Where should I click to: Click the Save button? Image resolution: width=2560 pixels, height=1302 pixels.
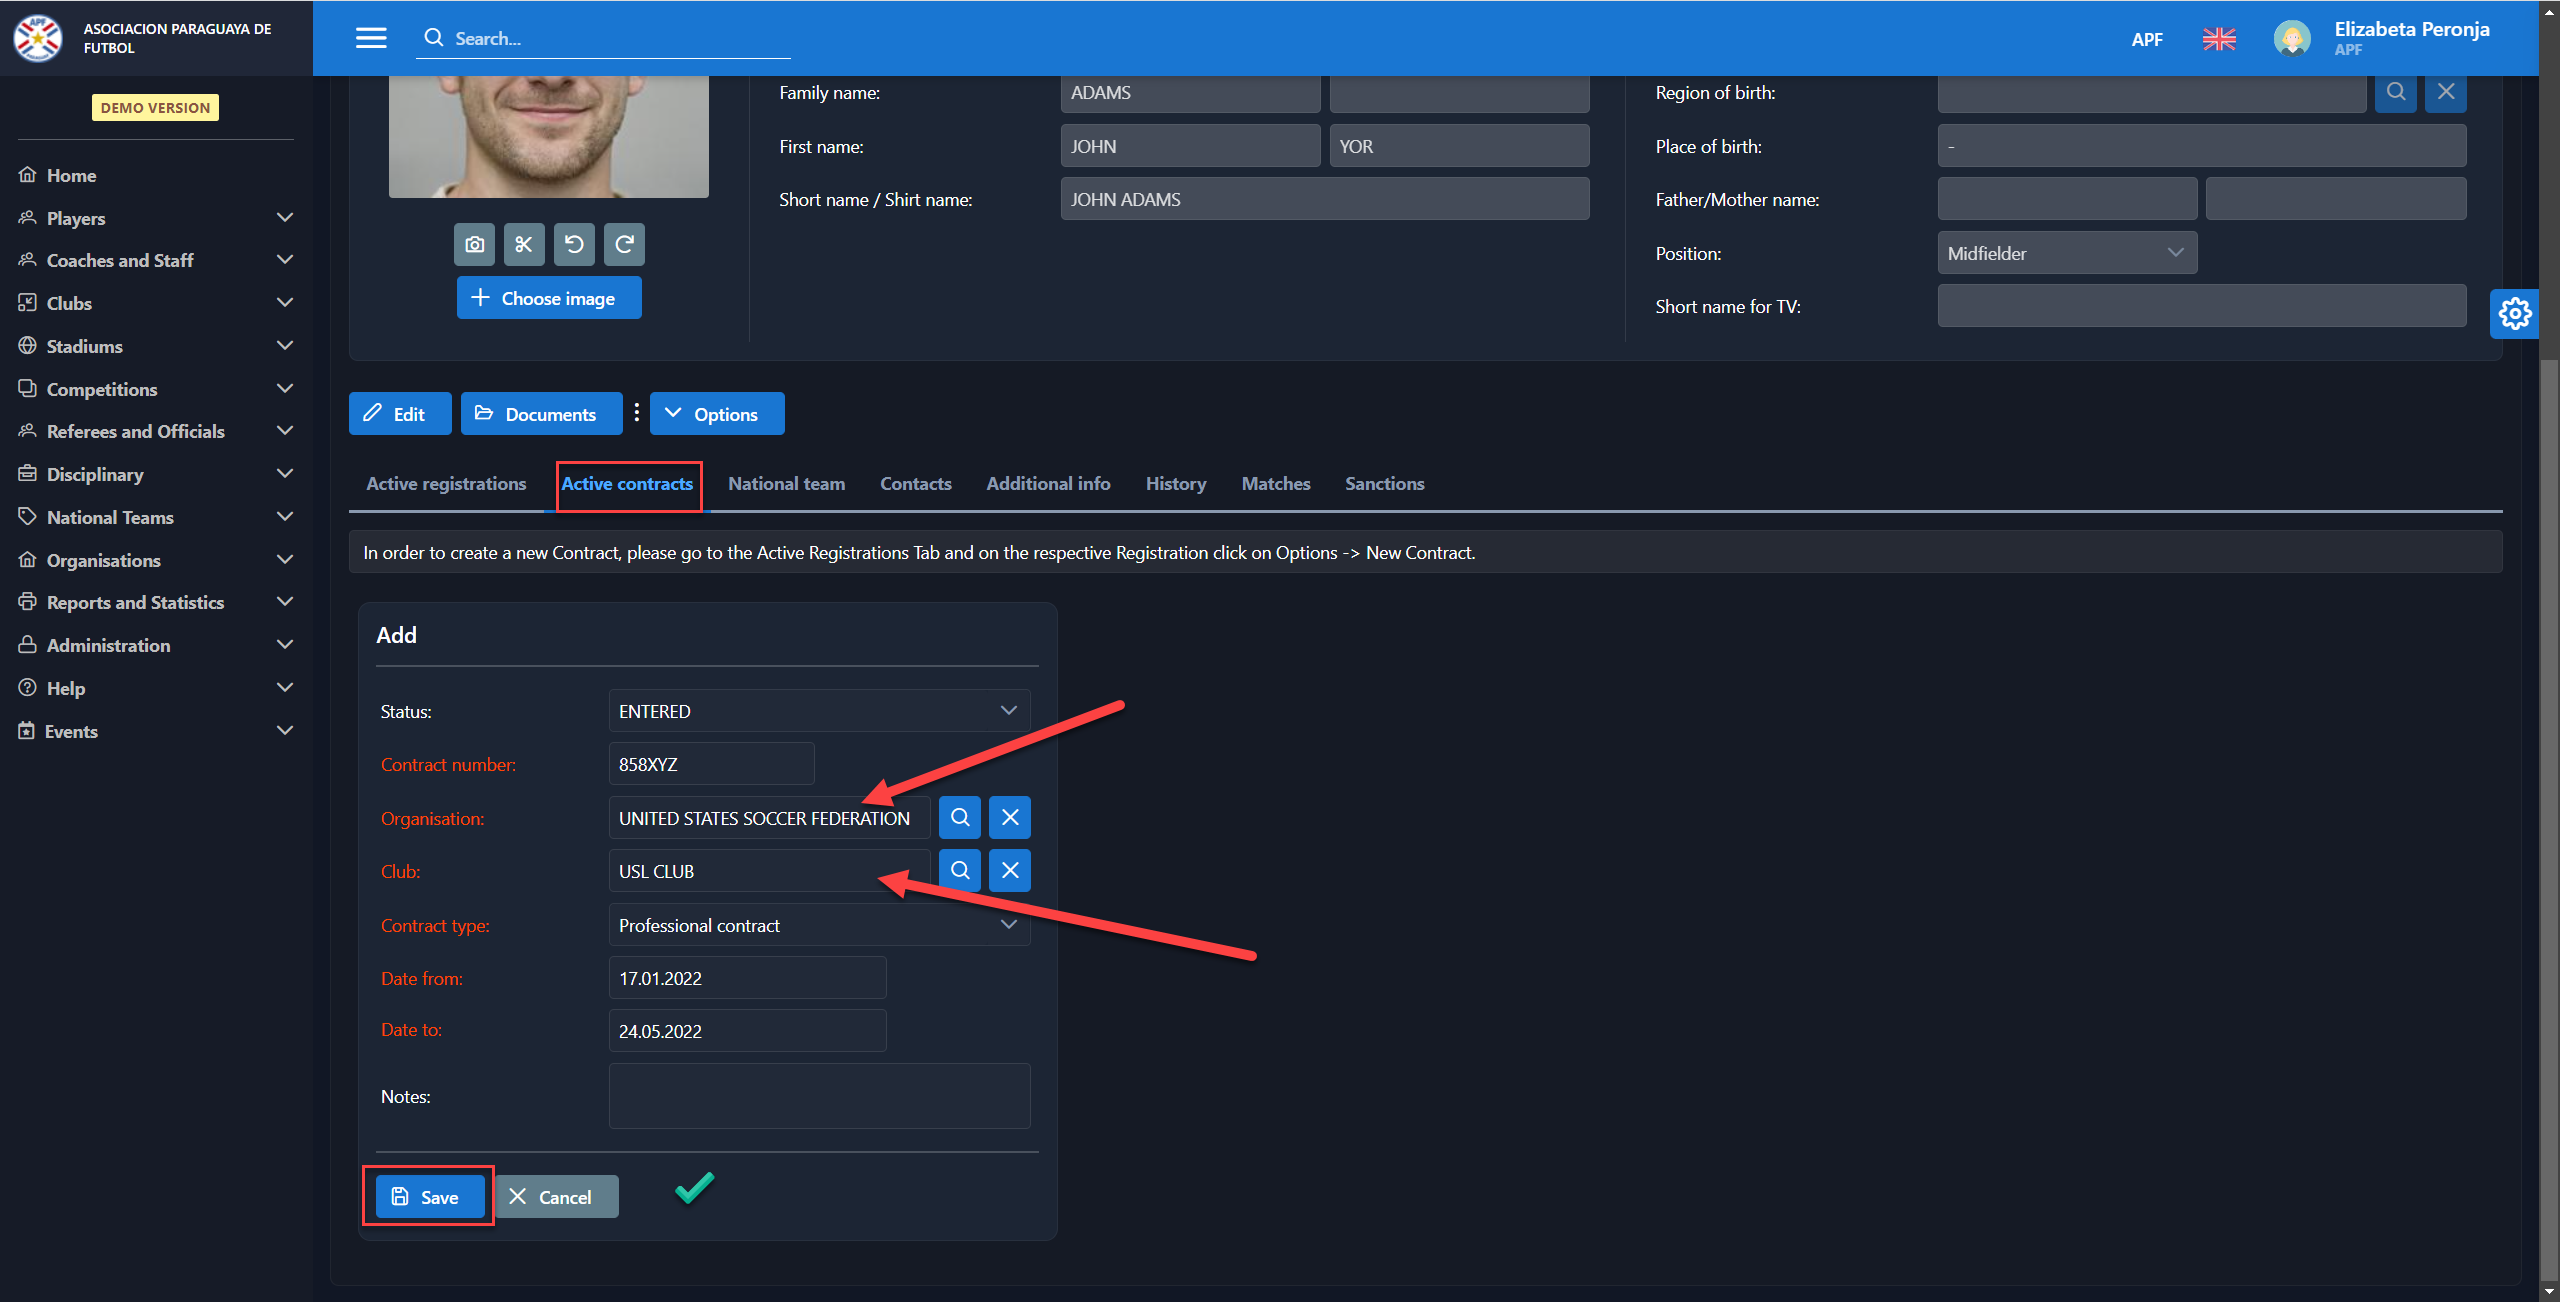click(x=428, y=1197)
